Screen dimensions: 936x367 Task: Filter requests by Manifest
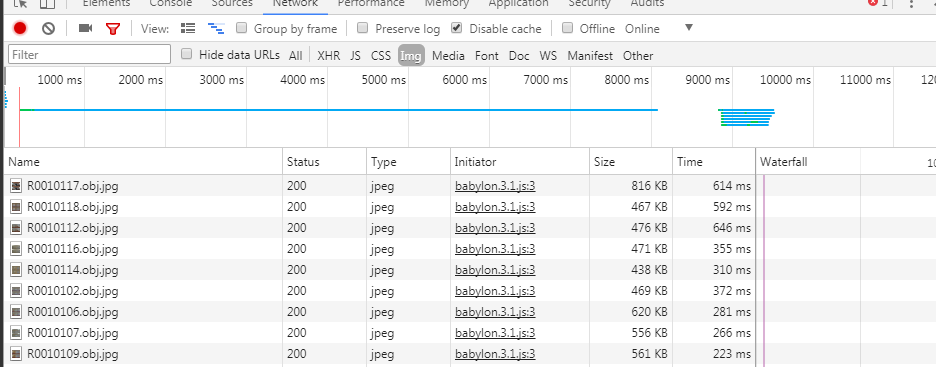(590, 55)
